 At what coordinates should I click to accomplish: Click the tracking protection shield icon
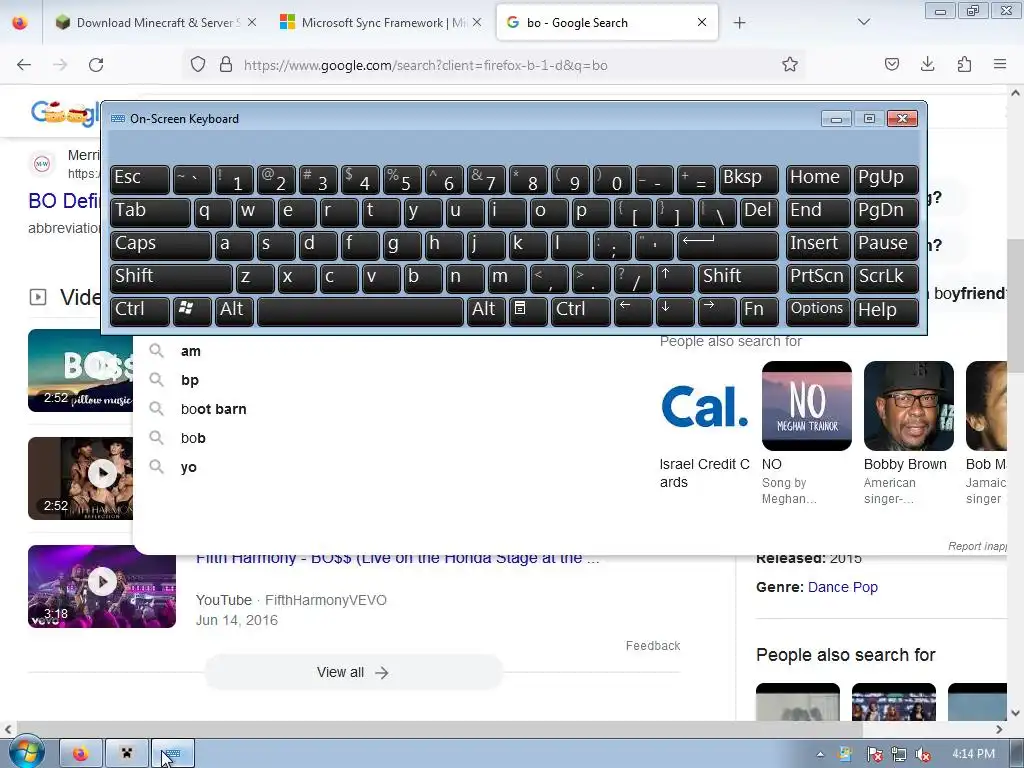click(198, 65)
